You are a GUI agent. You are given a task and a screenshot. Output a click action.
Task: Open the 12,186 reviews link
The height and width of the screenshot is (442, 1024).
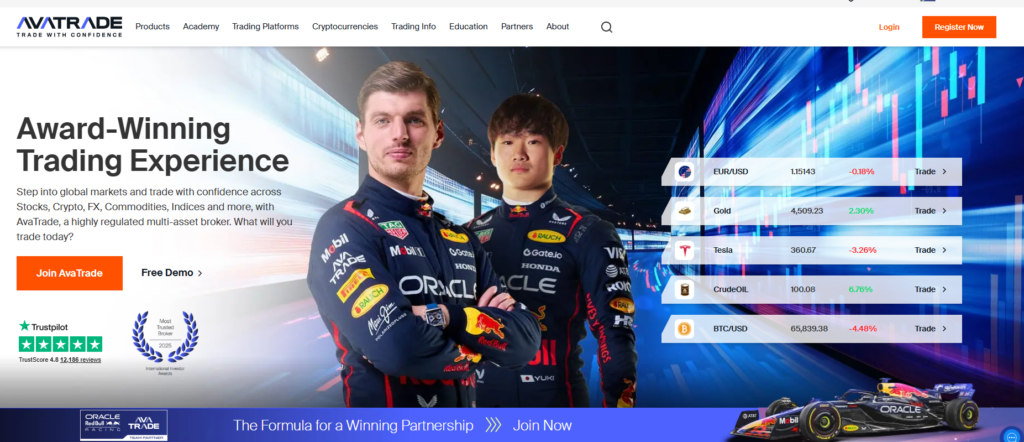[80, 360]
